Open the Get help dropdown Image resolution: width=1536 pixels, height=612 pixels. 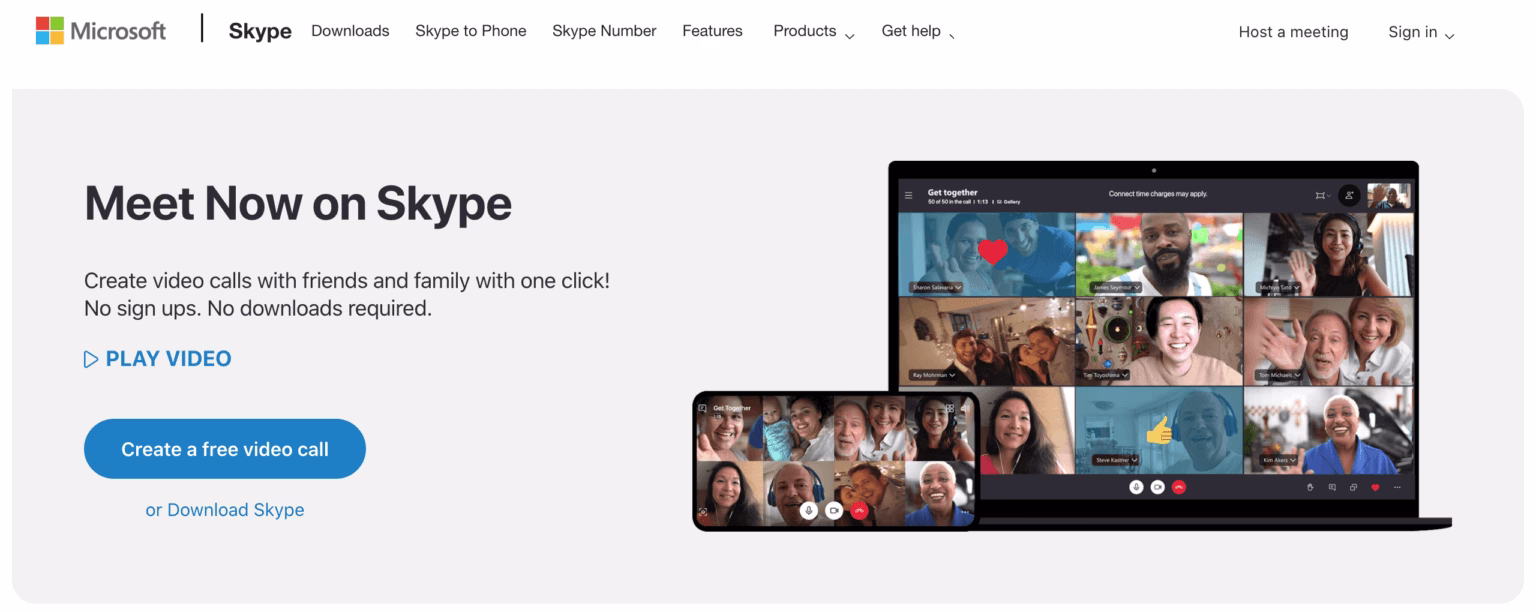click(918, 31)
